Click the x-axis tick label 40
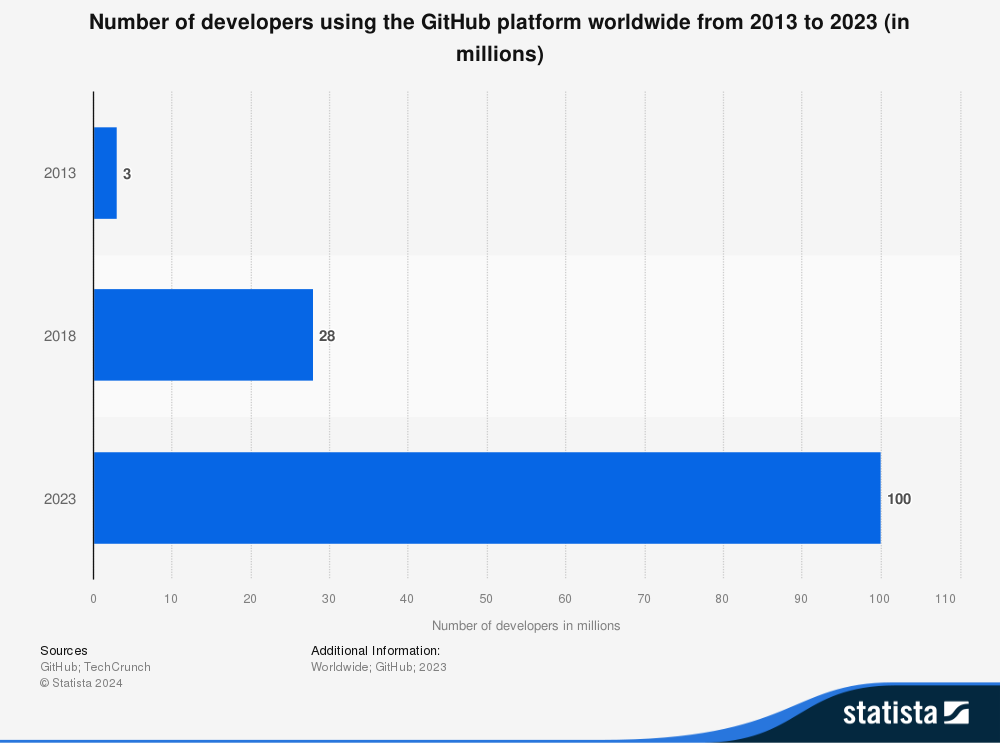Screen dimensions: 1000x743 (x=407, y=598)
